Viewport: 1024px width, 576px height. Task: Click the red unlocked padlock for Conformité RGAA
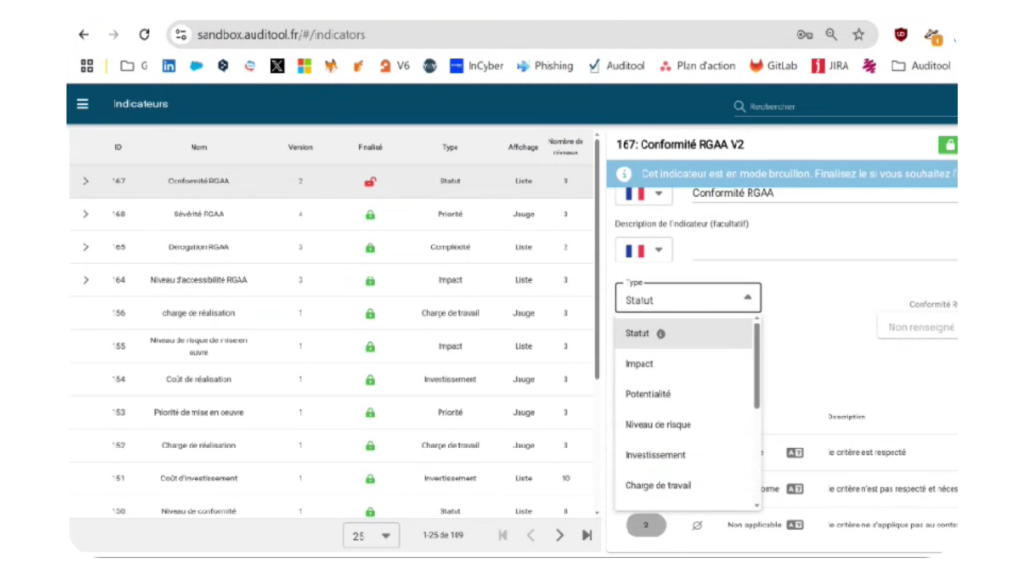pos(370,181)
